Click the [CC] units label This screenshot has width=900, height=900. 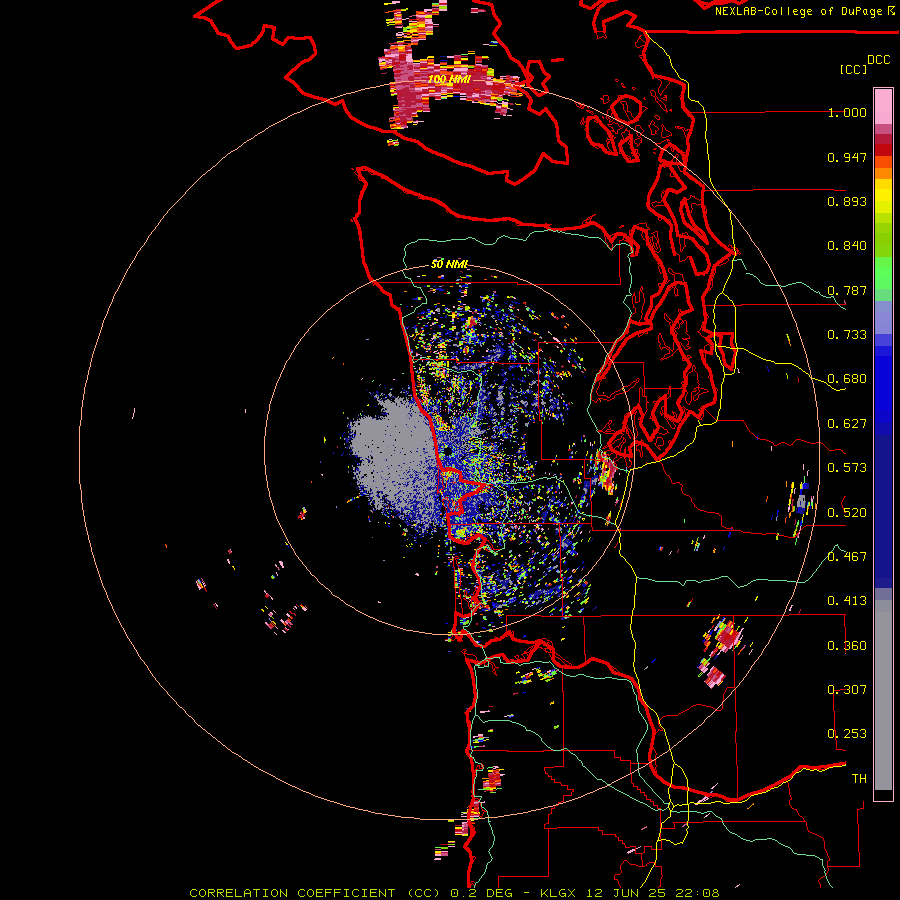(x=853, y=69)
